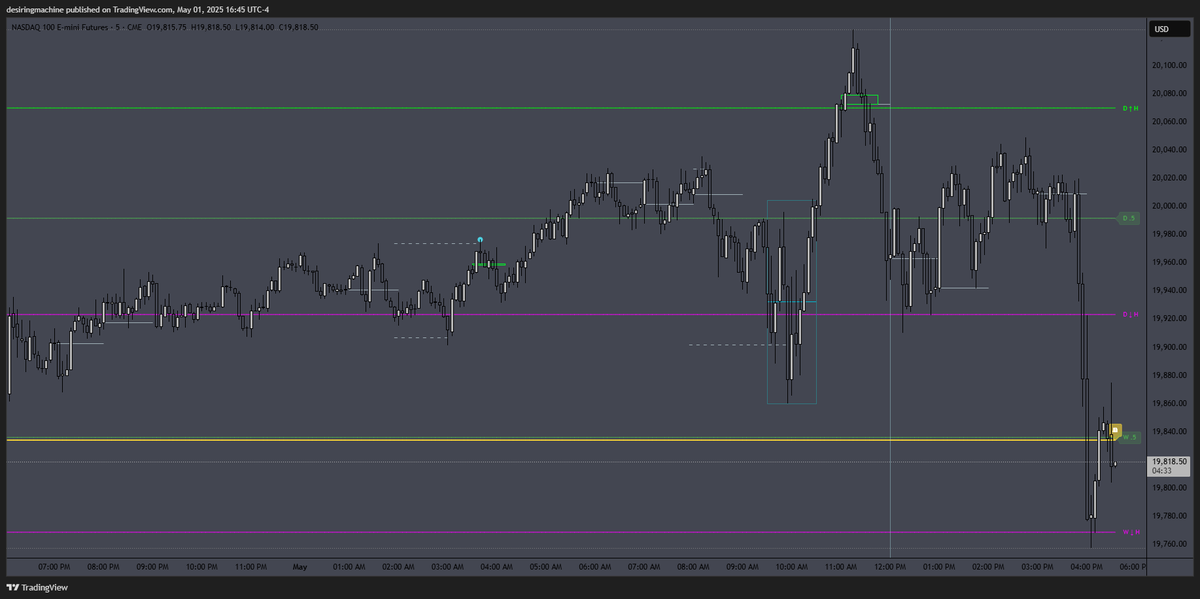
Task: Click the 19,780.00 price scale label
Action: tap(1169, 515)
